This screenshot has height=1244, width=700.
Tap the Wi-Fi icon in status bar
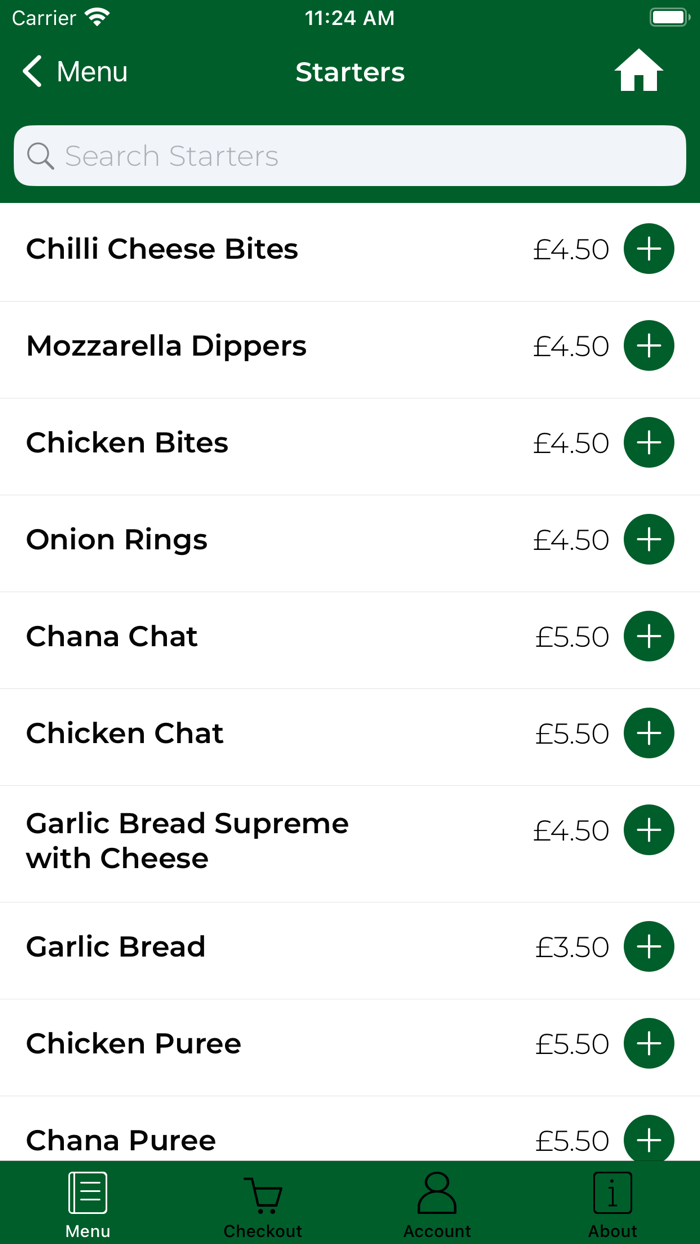click(x=96, y=16)
